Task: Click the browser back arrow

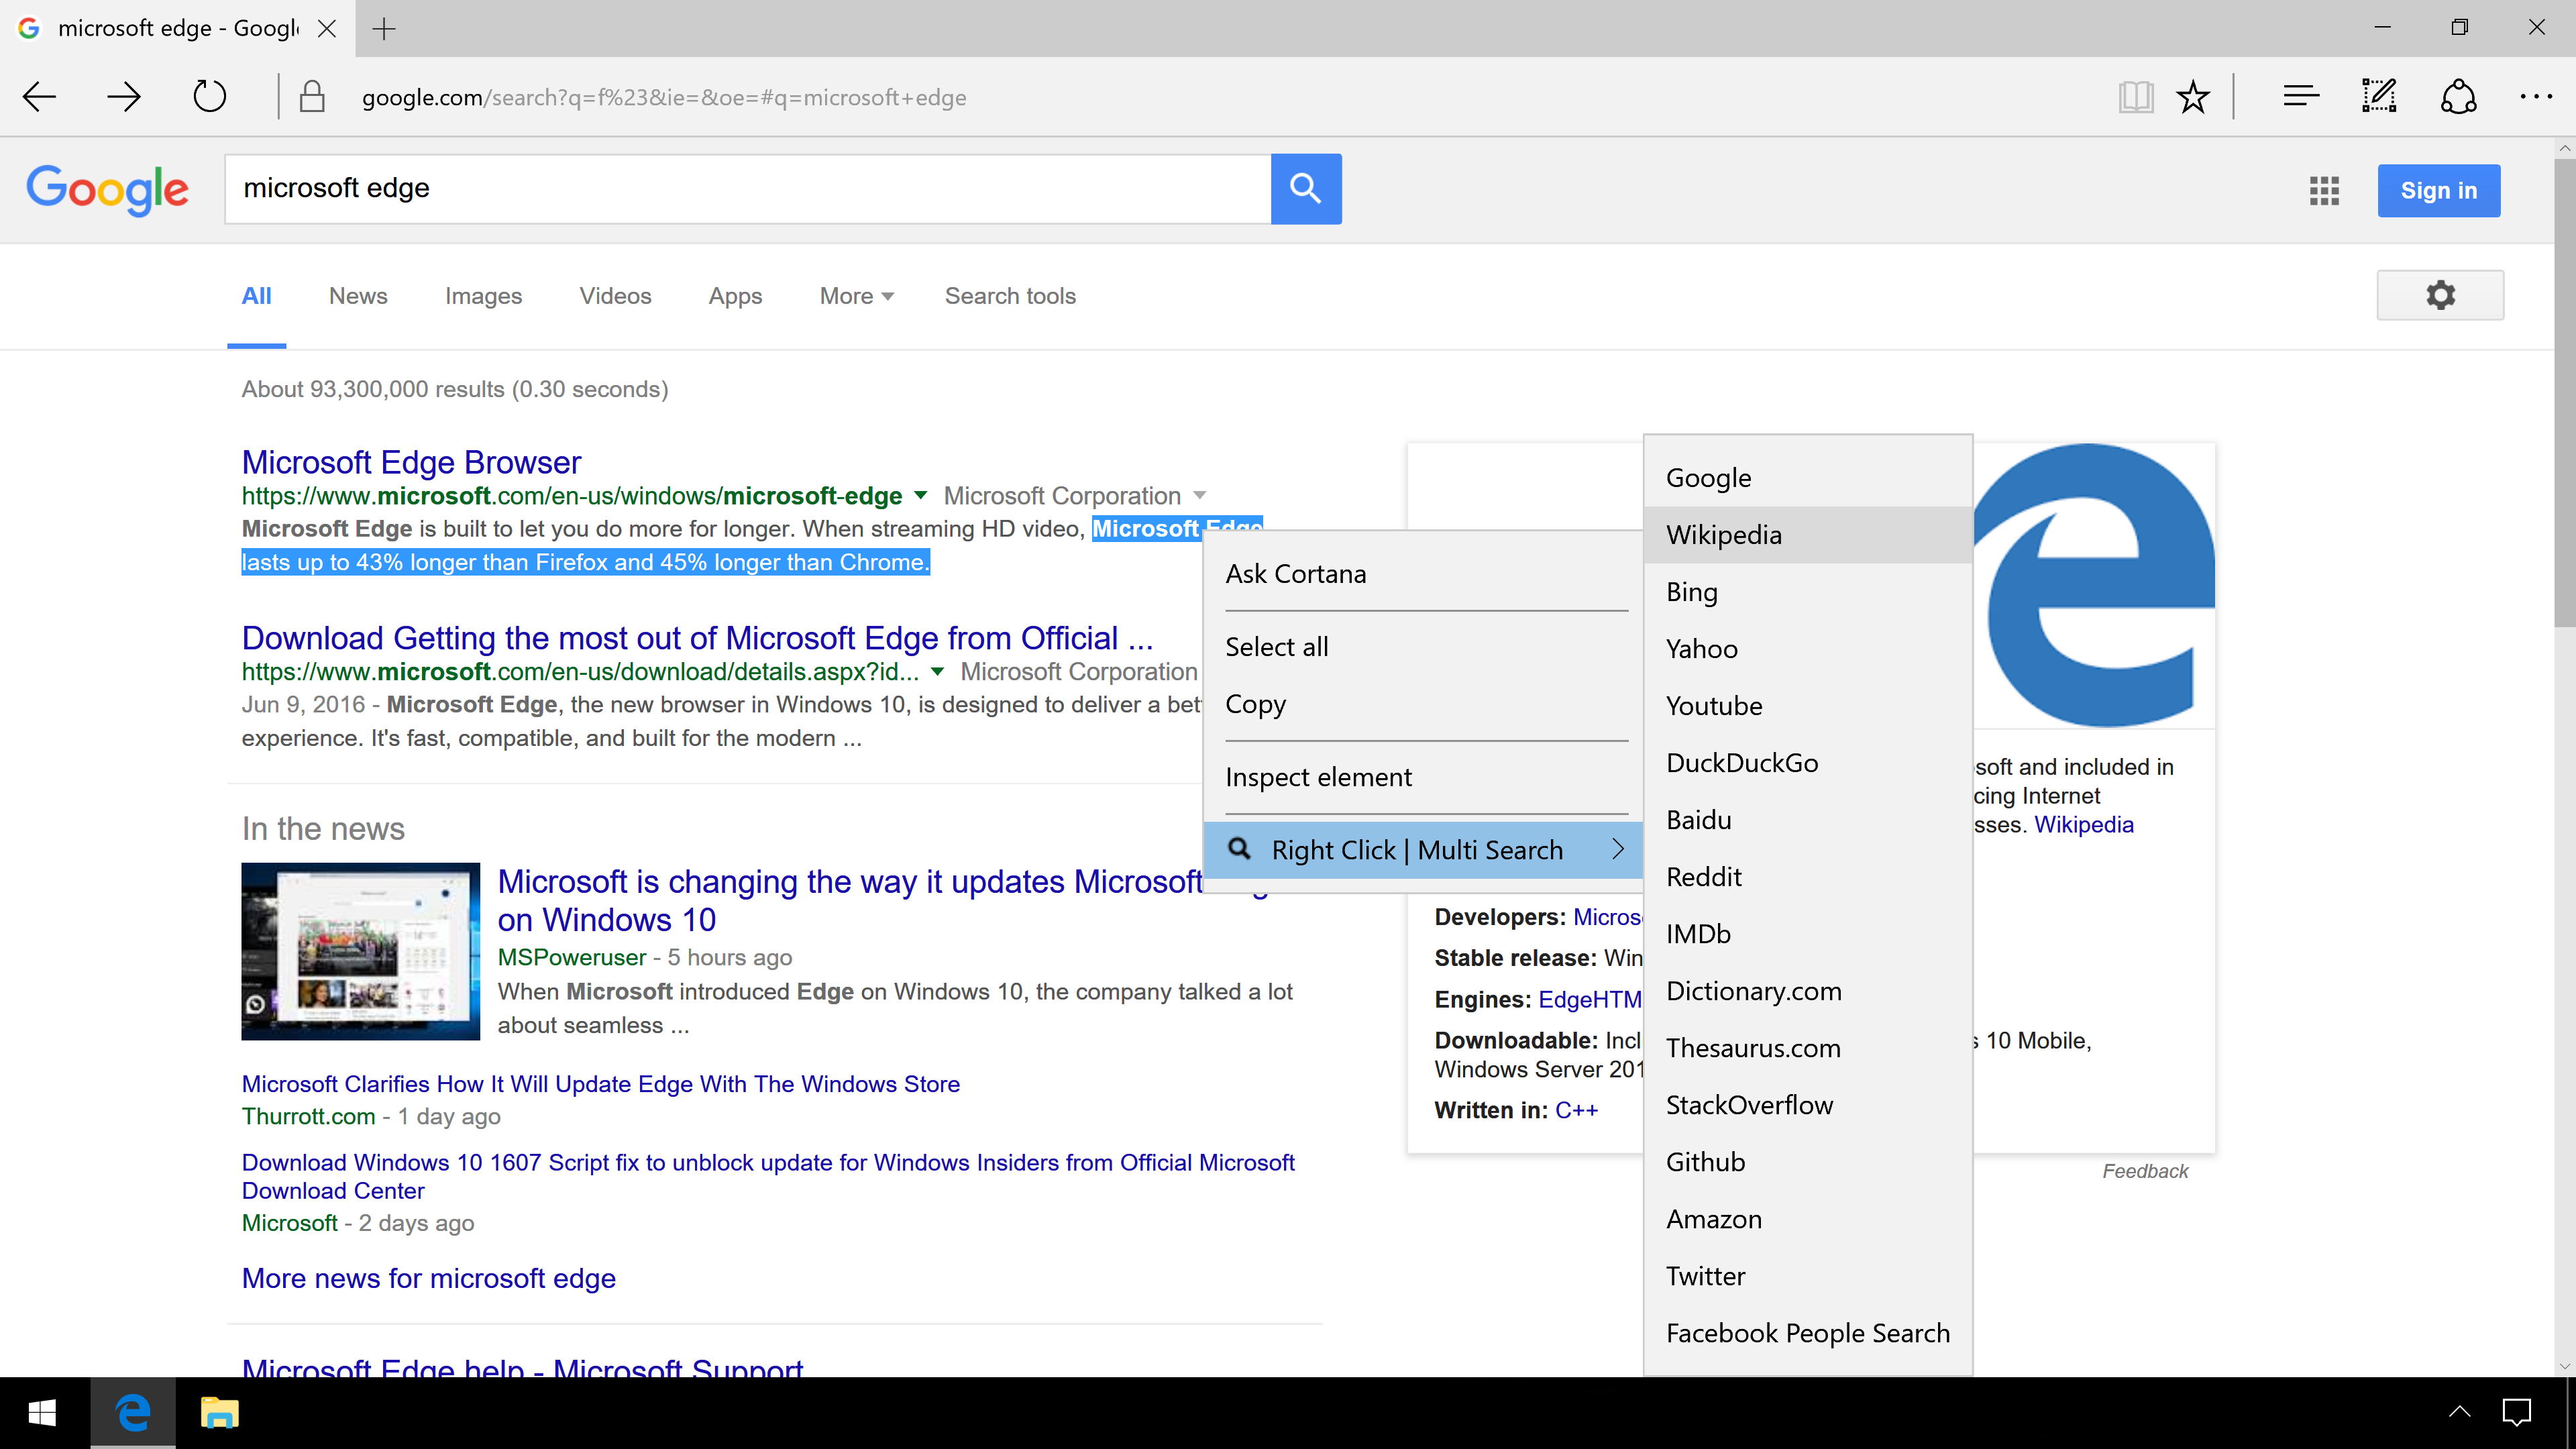Action: pos(40,97)
